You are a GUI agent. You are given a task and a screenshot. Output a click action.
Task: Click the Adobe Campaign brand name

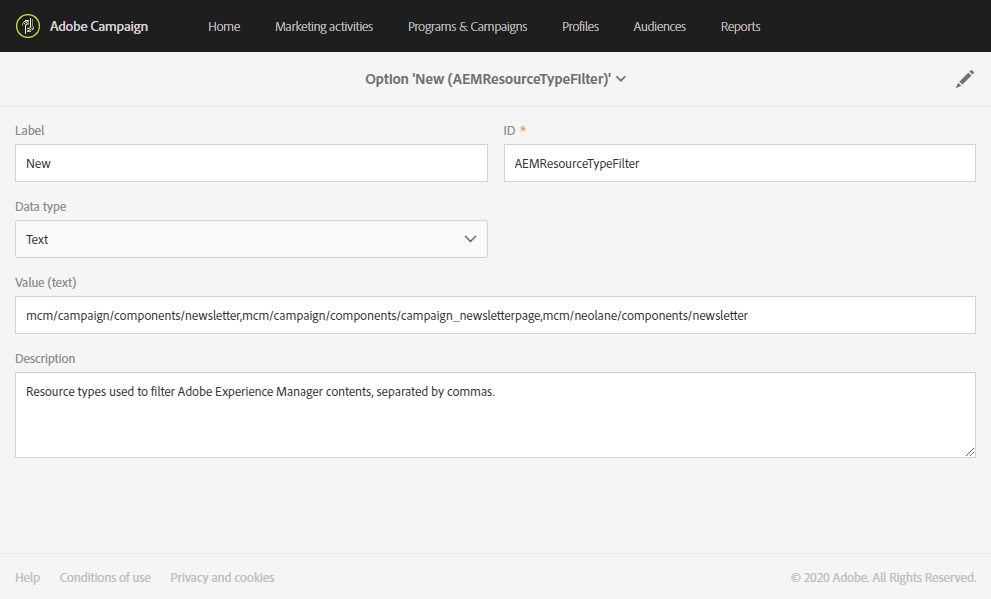[99, 26]
